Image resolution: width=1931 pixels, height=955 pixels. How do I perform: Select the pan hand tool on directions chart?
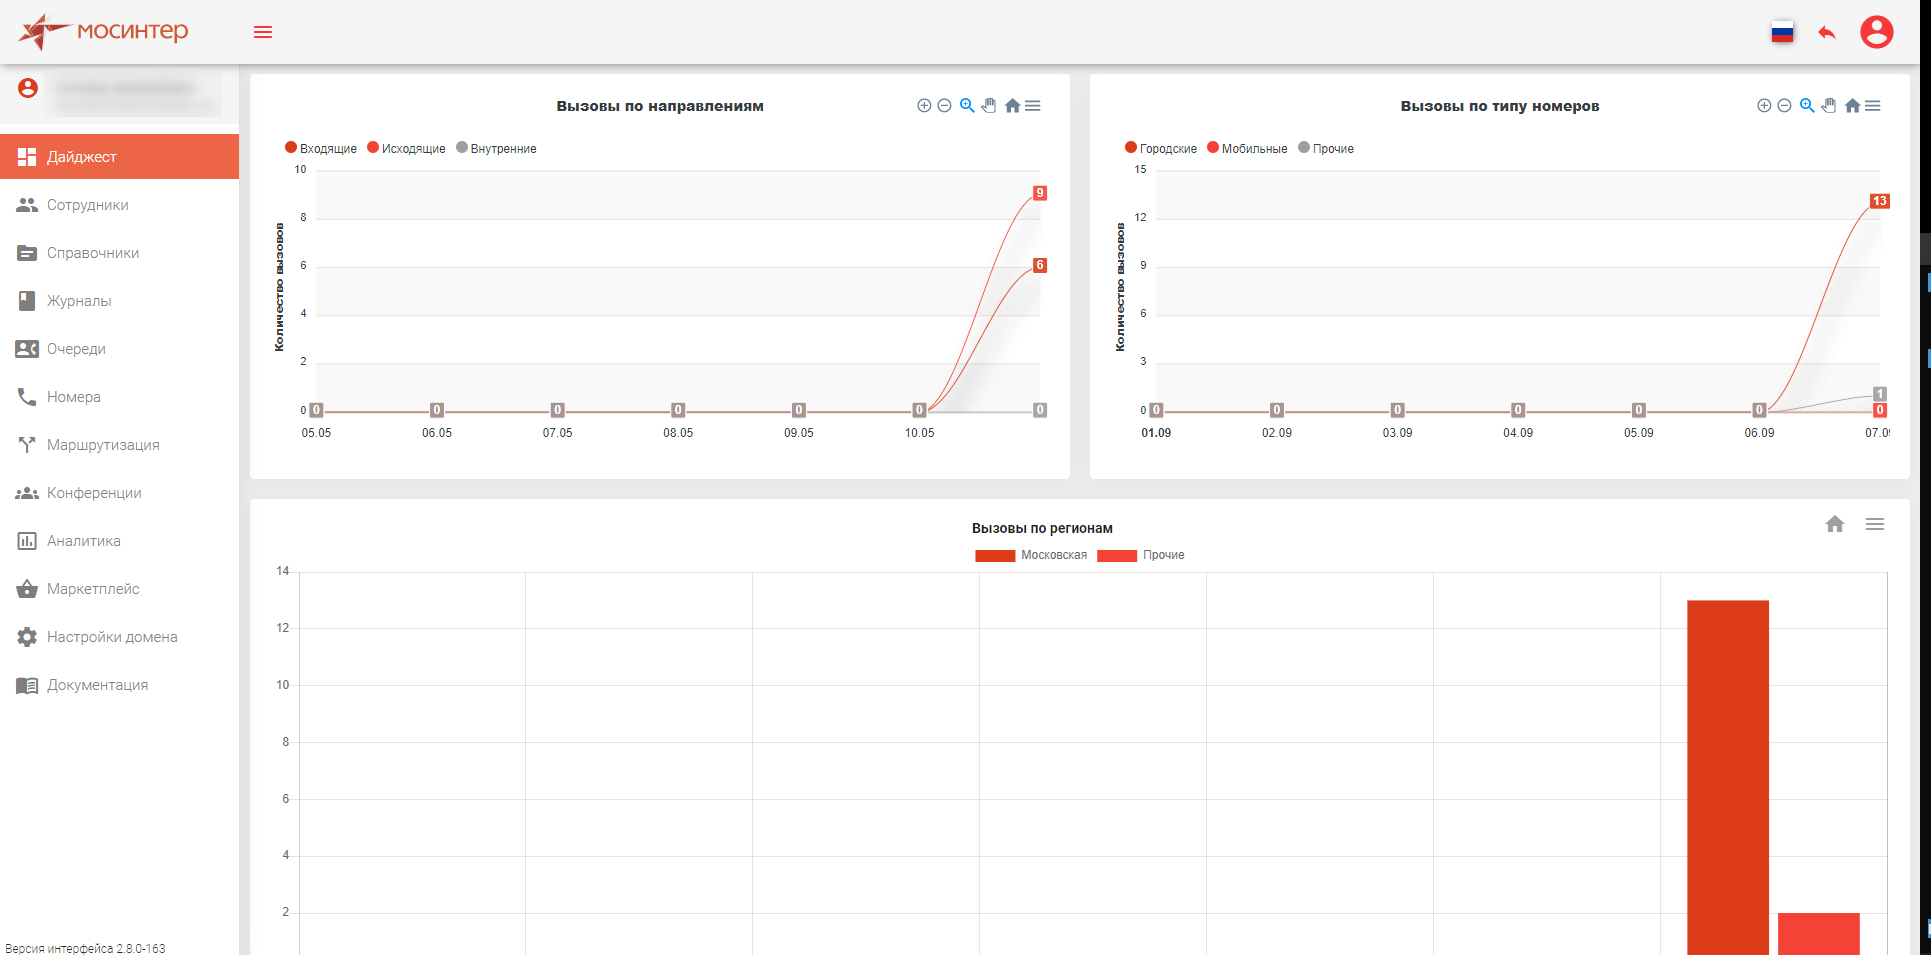click(x=989, y=106)
